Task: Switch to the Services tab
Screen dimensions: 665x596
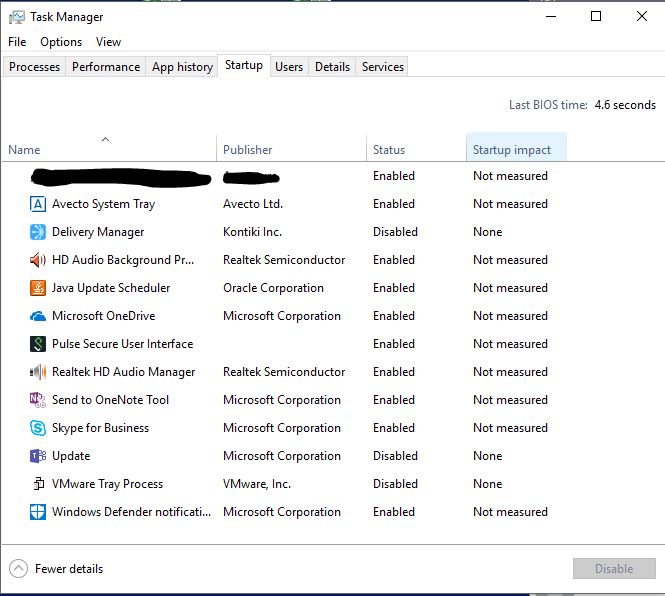Action: click(383, 67)
